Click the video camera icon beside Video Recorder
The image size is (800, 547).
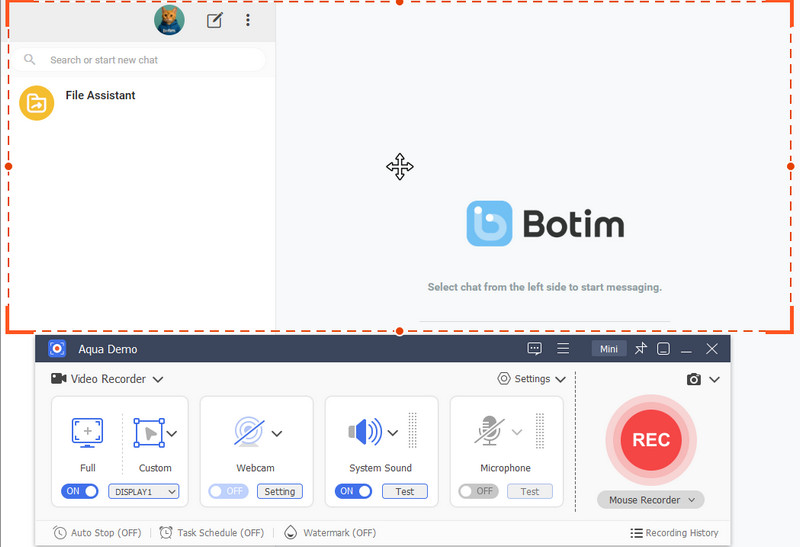pyautogui.click(x=59, y=379)
